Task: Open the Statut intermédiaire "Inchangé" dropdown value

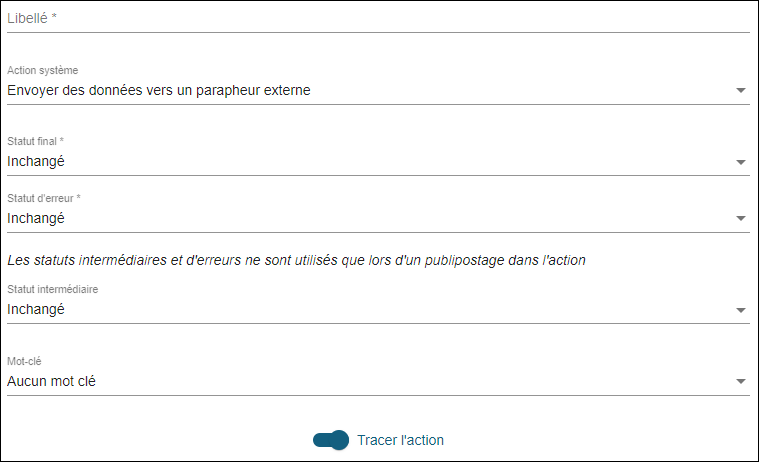Action: (36, 309)
